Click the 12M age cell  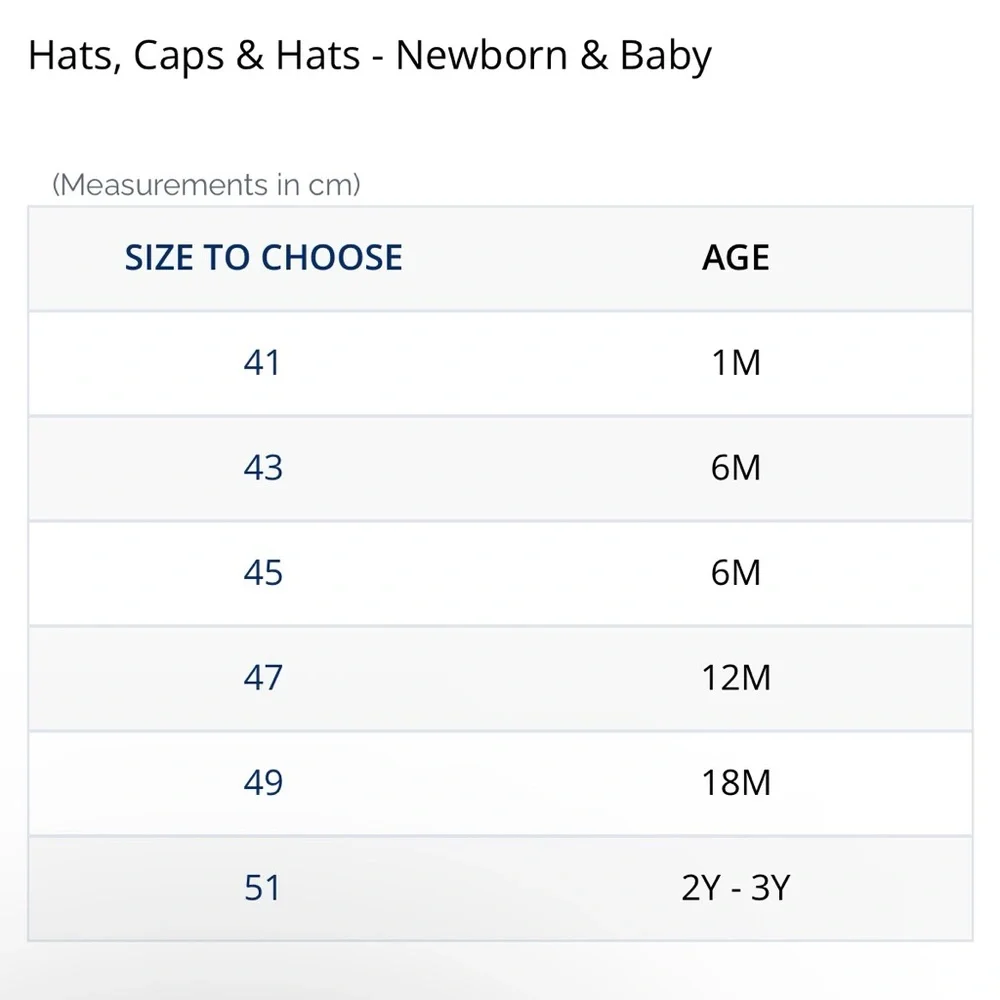coord(736,678)
